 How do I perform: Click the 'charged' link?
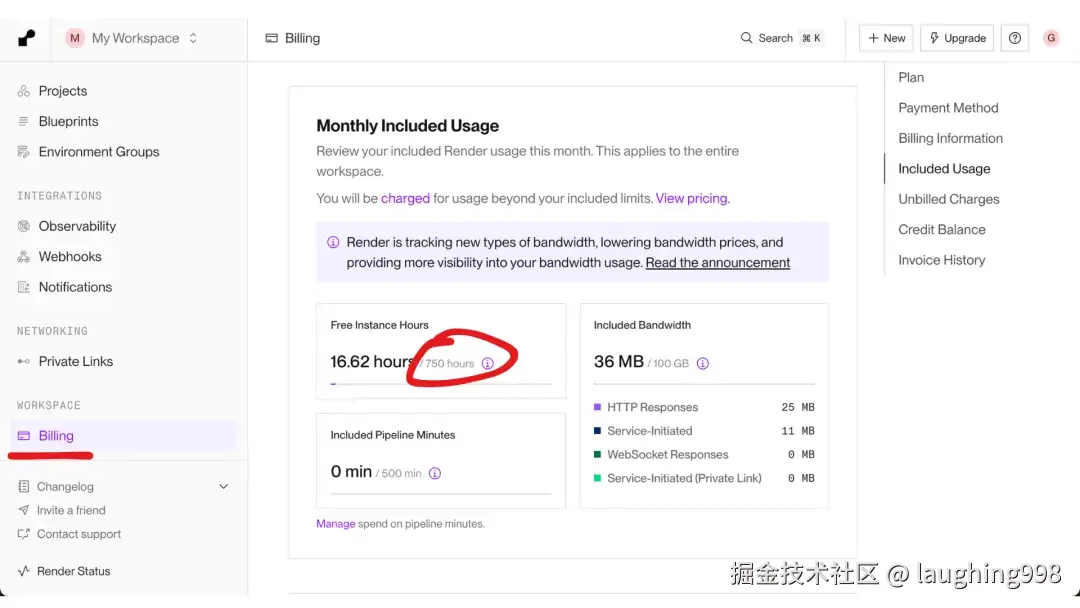(405, 198)
